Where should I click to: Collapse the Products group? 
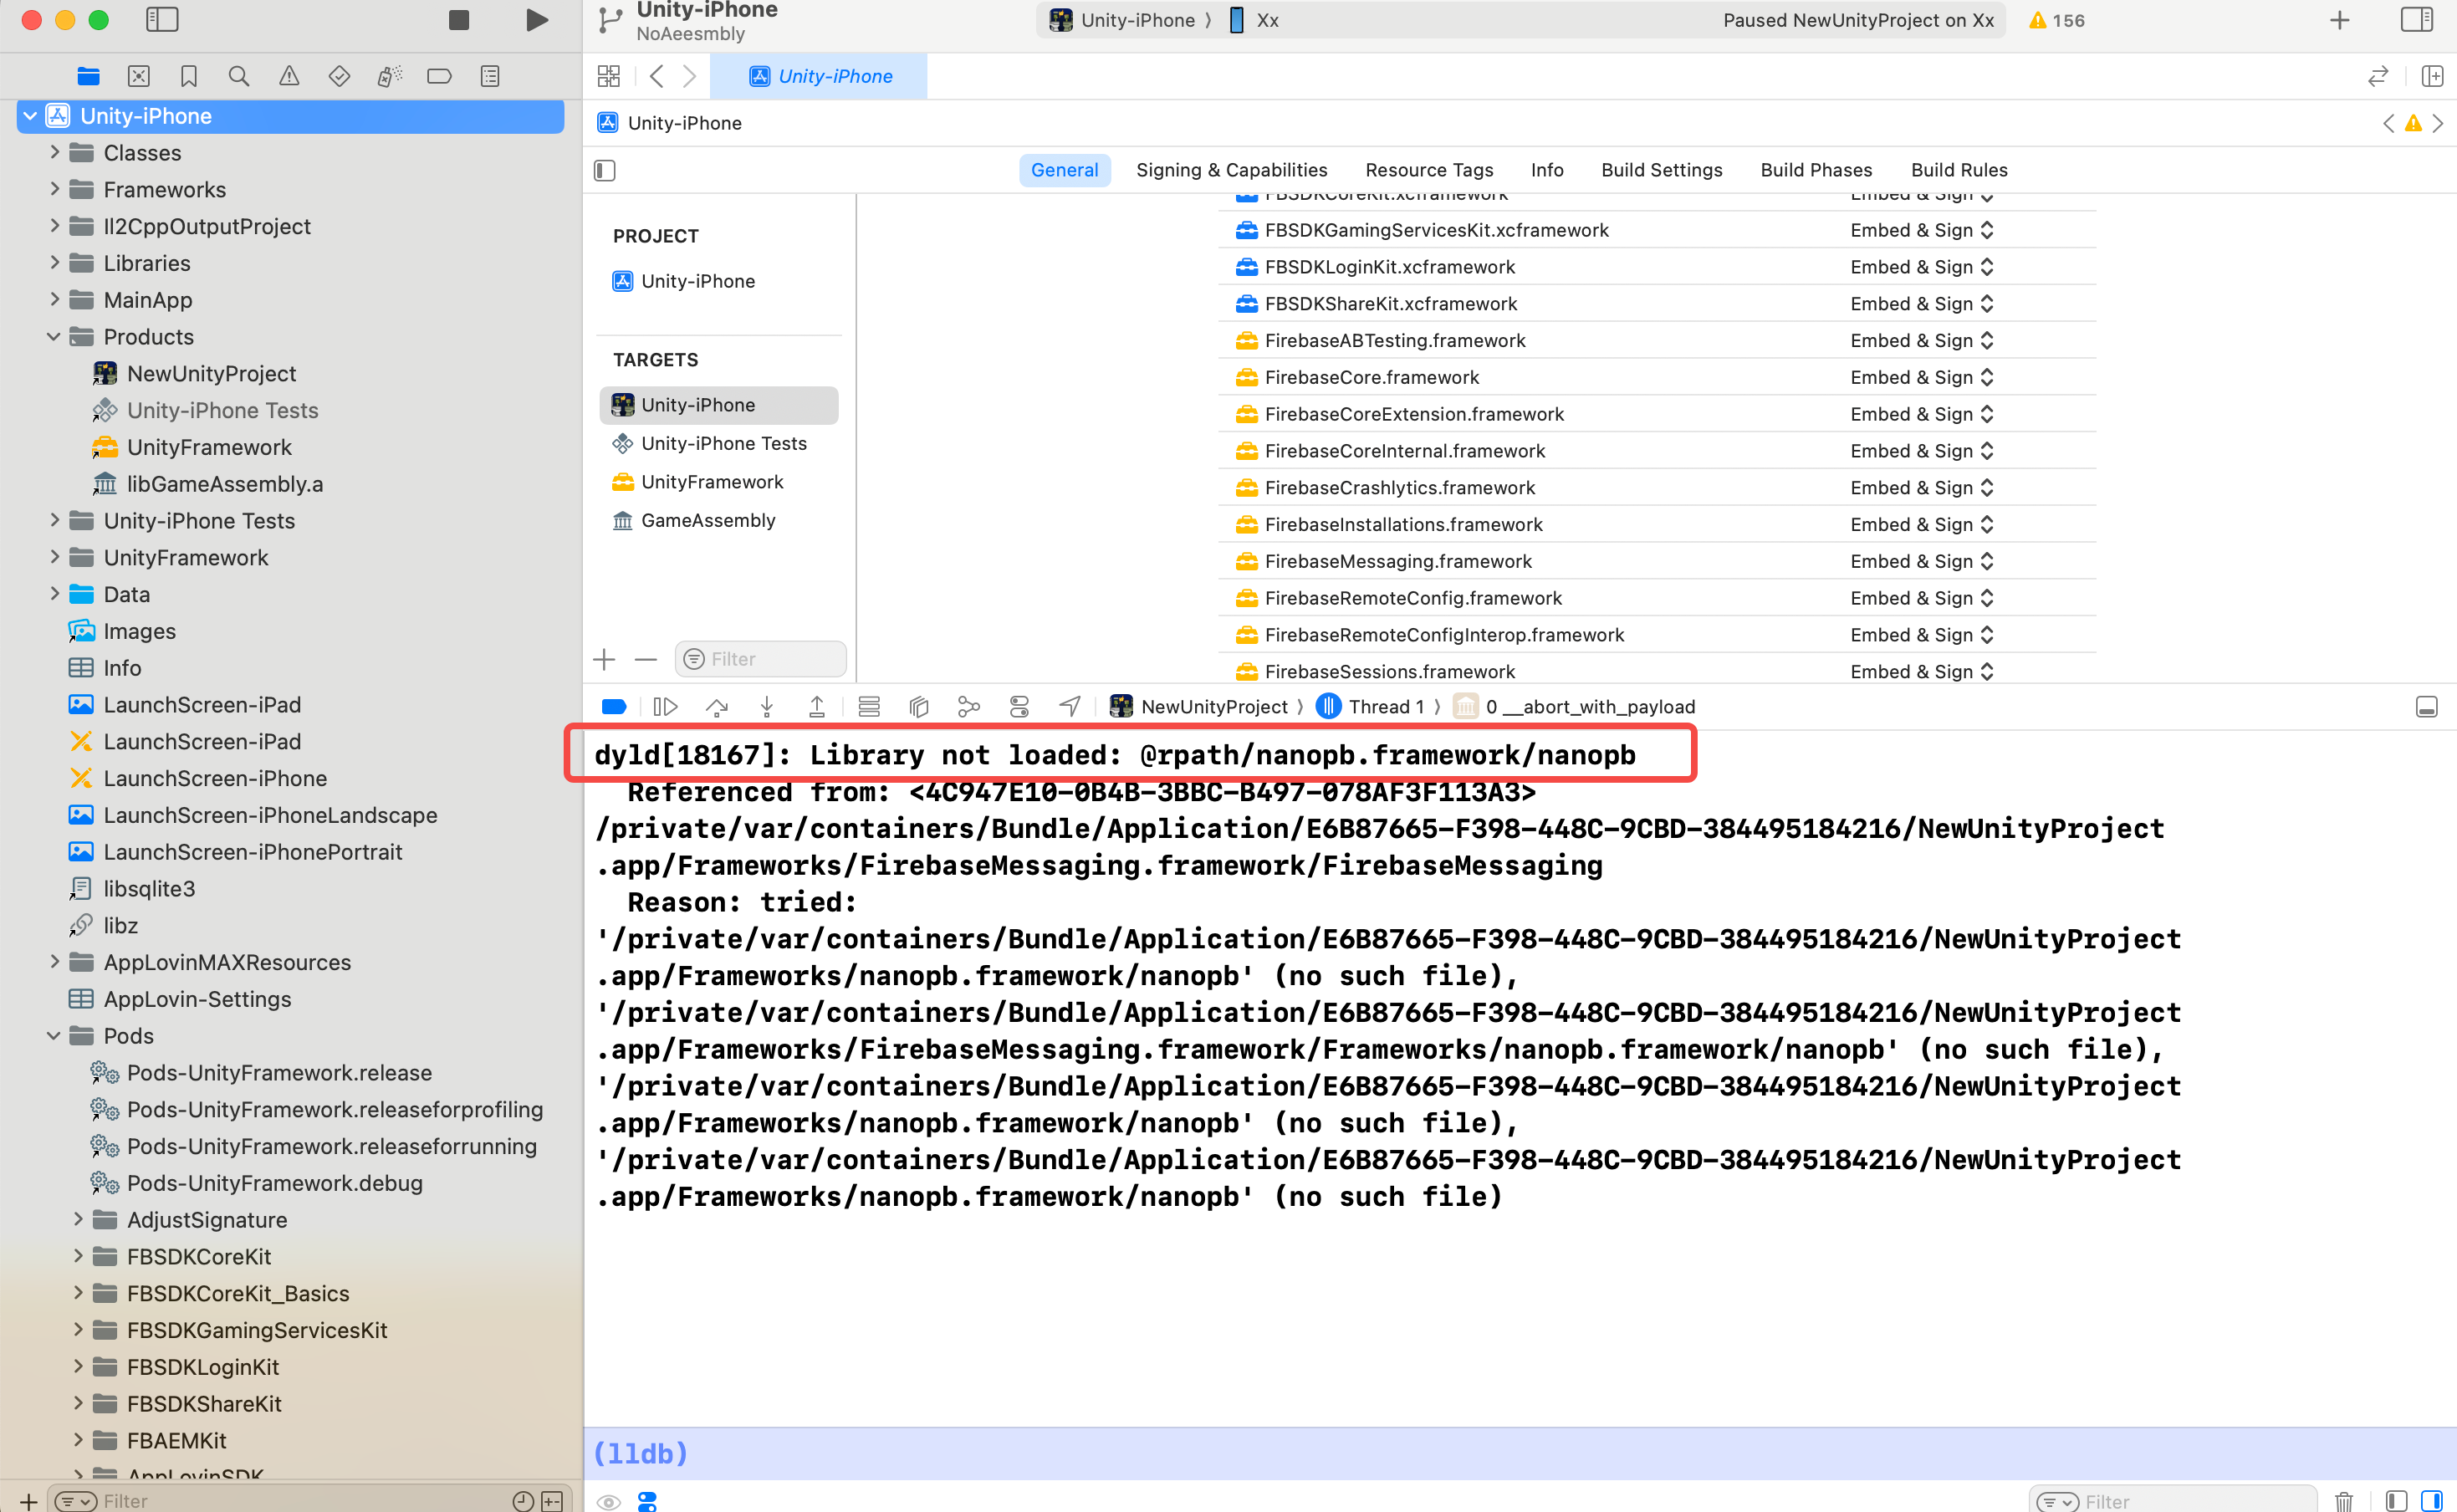click(x=55, y=337)
